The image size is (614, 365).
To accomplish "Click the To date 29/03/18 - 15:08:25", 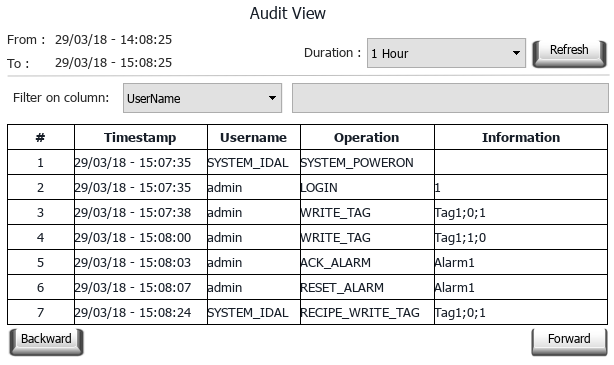I will [x=113, y=63].
